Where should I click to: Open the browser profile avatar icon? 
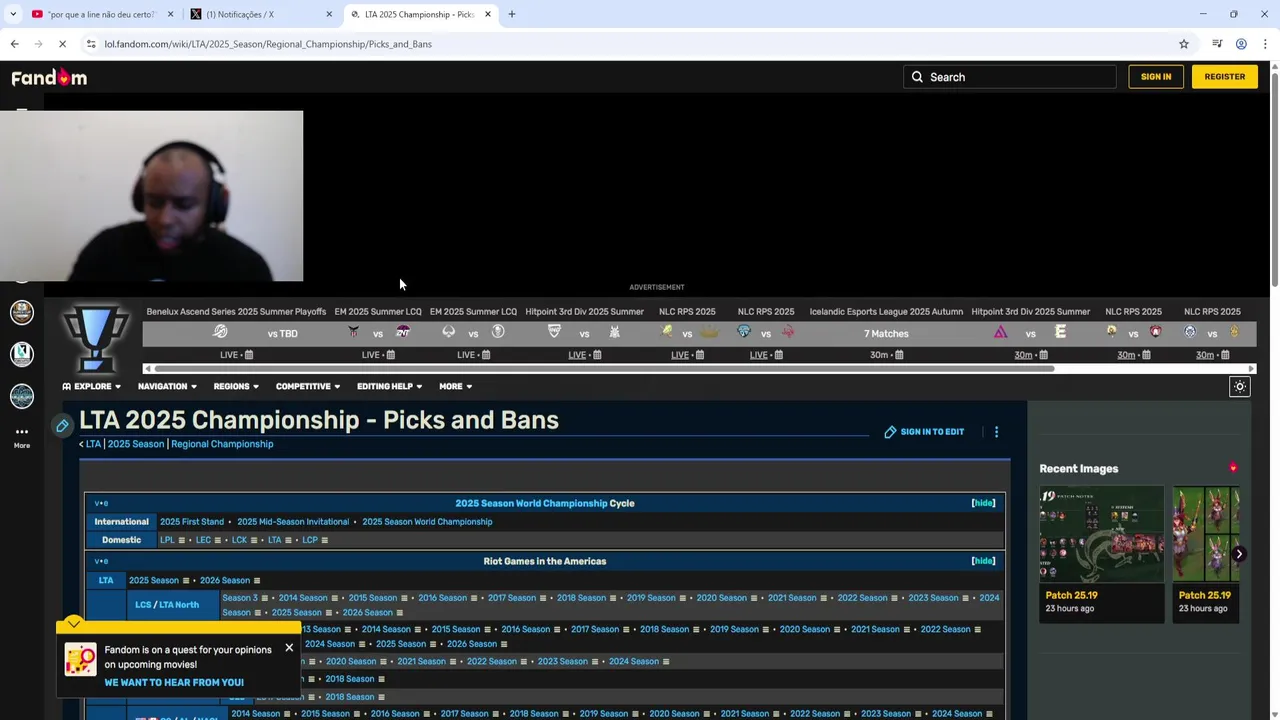[x=1241, y=44]
